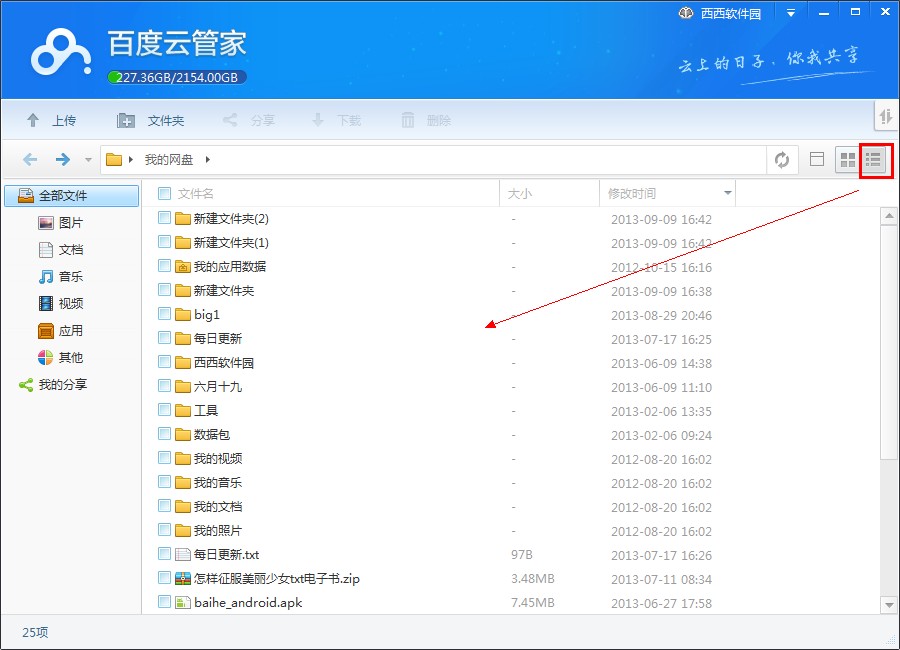900x650 pixels.
Task: Open the transfer list side panel icon
Action: 886,117
